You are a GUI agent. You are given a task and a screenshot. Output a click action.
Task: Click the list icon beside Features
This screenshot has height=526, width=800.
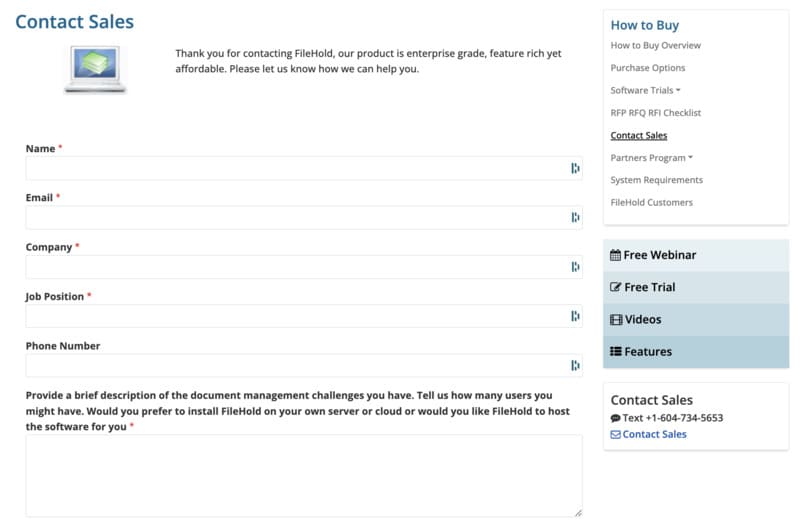pyautogui.click(x=616, y=352)
